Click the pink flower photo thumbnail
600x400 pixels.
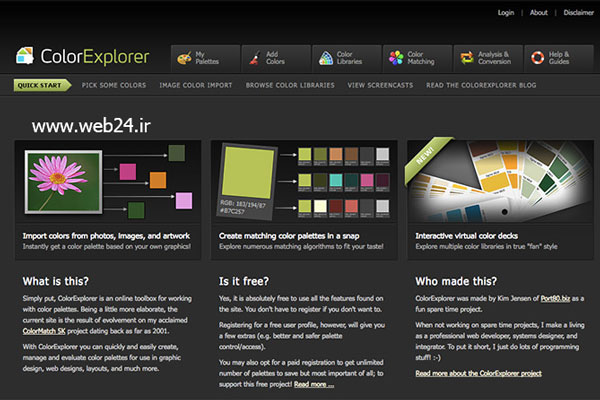coord(64,182)
